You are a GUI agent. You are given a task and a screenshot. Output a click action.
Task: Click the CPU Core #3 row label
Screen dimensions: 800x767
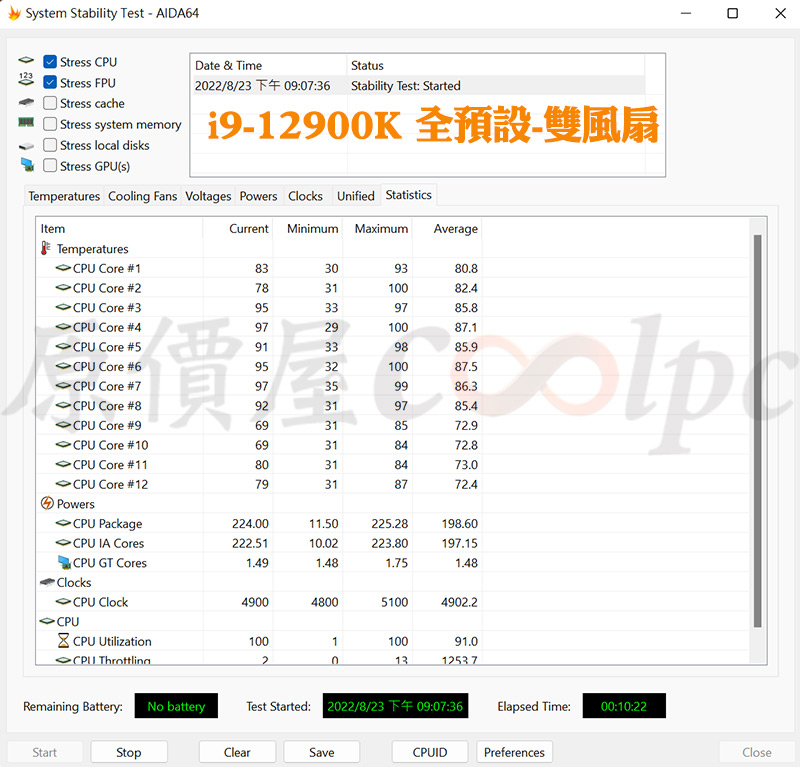pos(107,307)
